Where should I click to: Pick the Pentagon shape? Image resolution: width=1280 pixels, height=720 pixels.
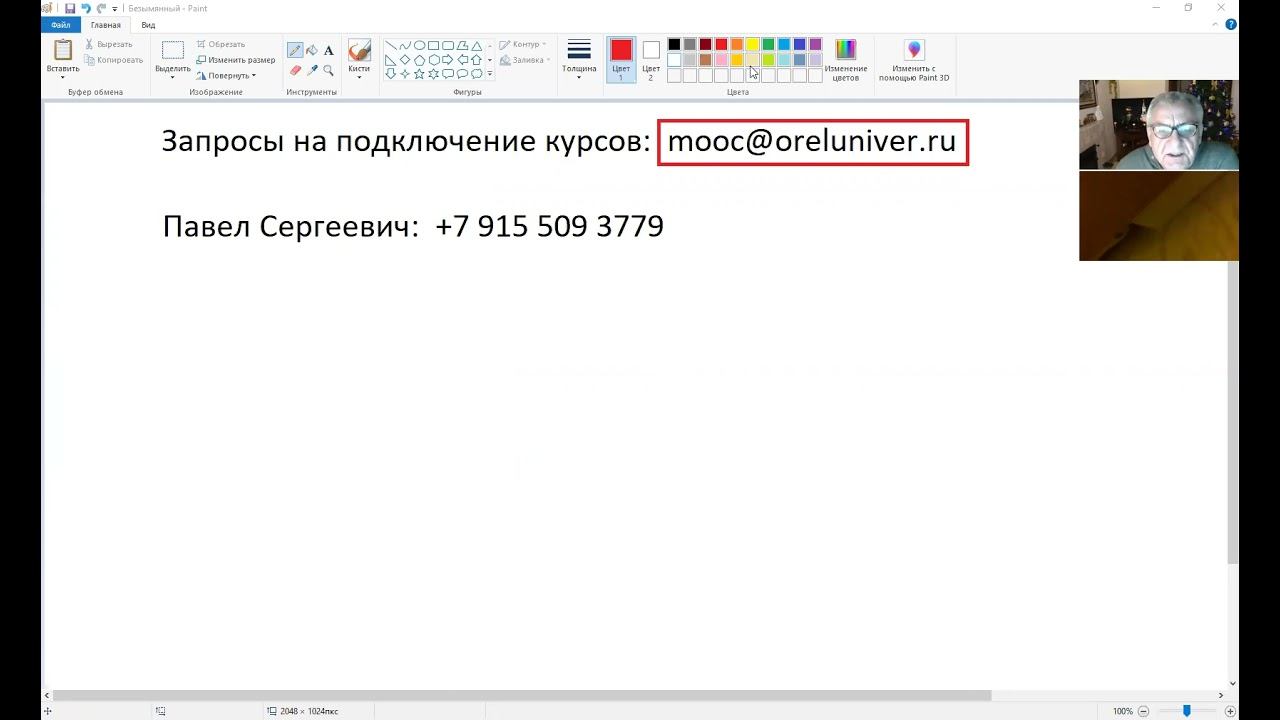pos(420,60)
